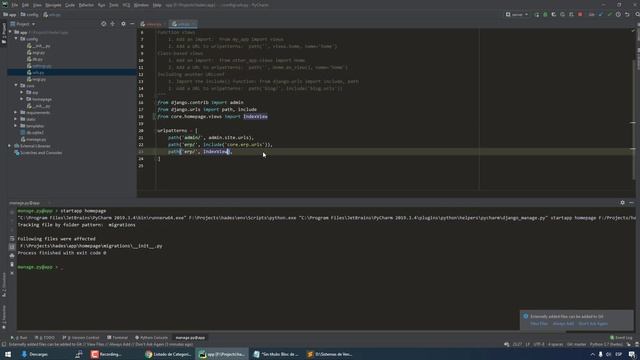Expand the homepage folder

pyautogui.click(x=22, y=99)
